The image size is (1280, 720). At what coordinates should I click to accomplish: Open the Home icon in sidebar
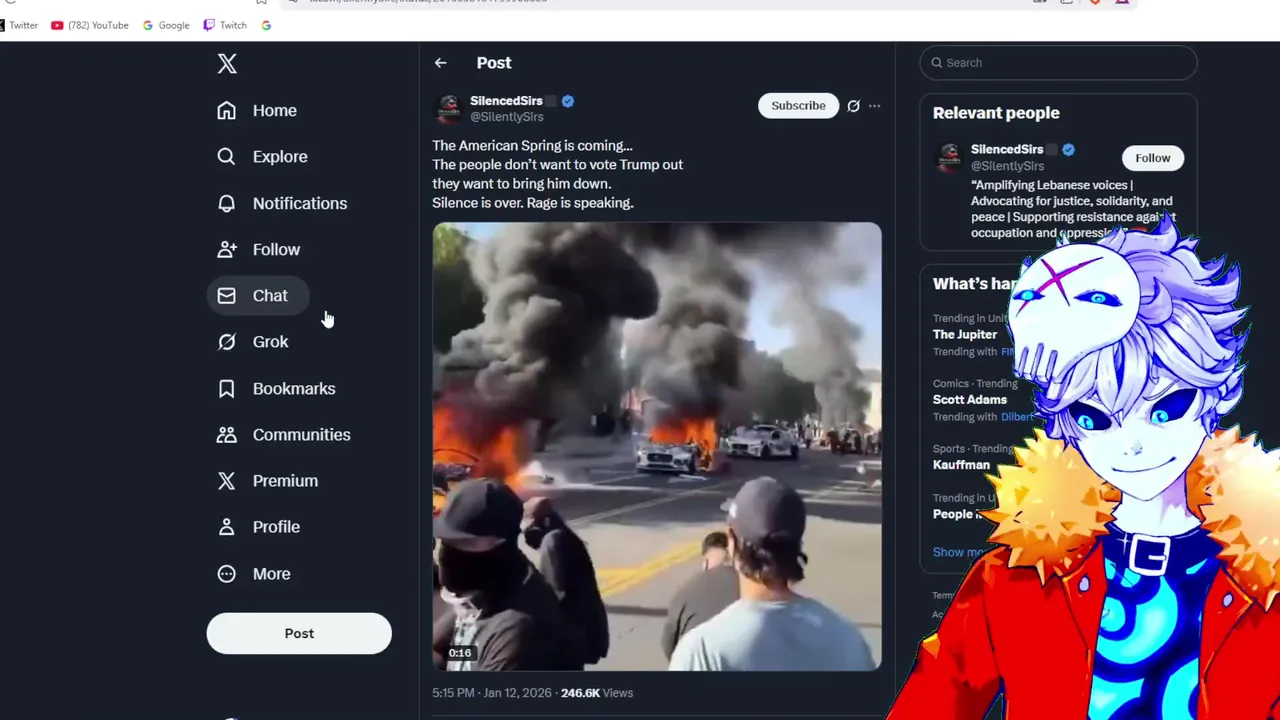pyautogui.click(x=227, y=110)
